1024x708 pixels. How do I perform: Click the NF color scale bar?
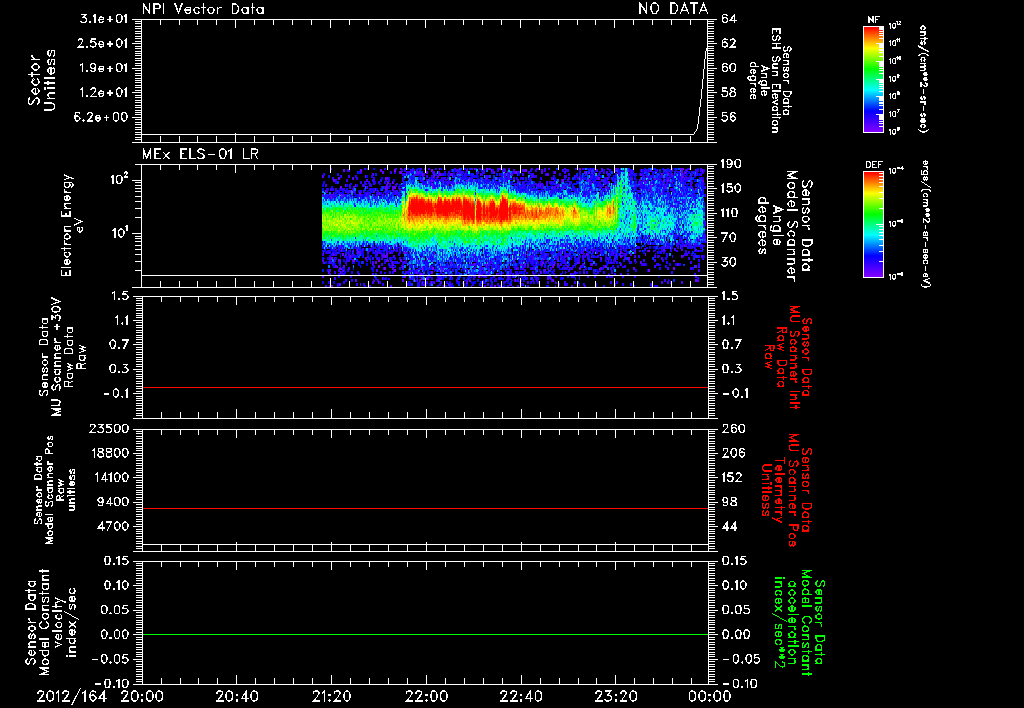873,79
